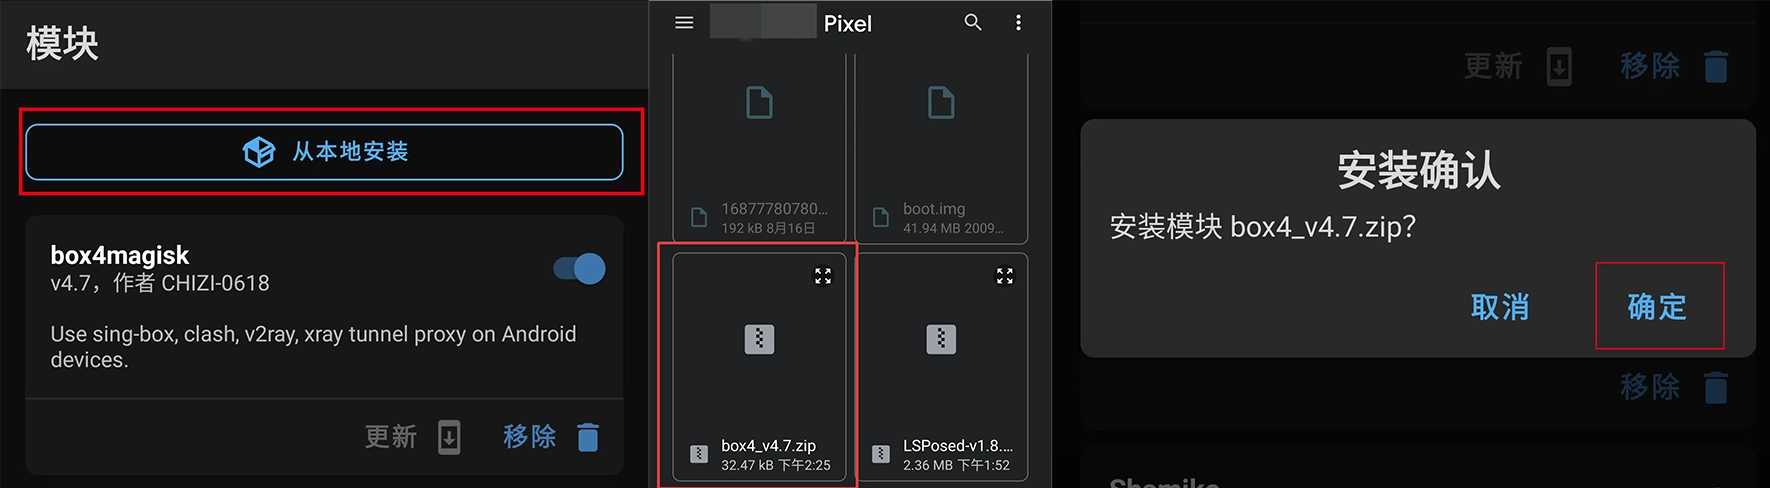Select the box4_v4.7.zip file
The height and width of the screenshot is (488, 1770).
pyautogui.click(x=759, y=367)
